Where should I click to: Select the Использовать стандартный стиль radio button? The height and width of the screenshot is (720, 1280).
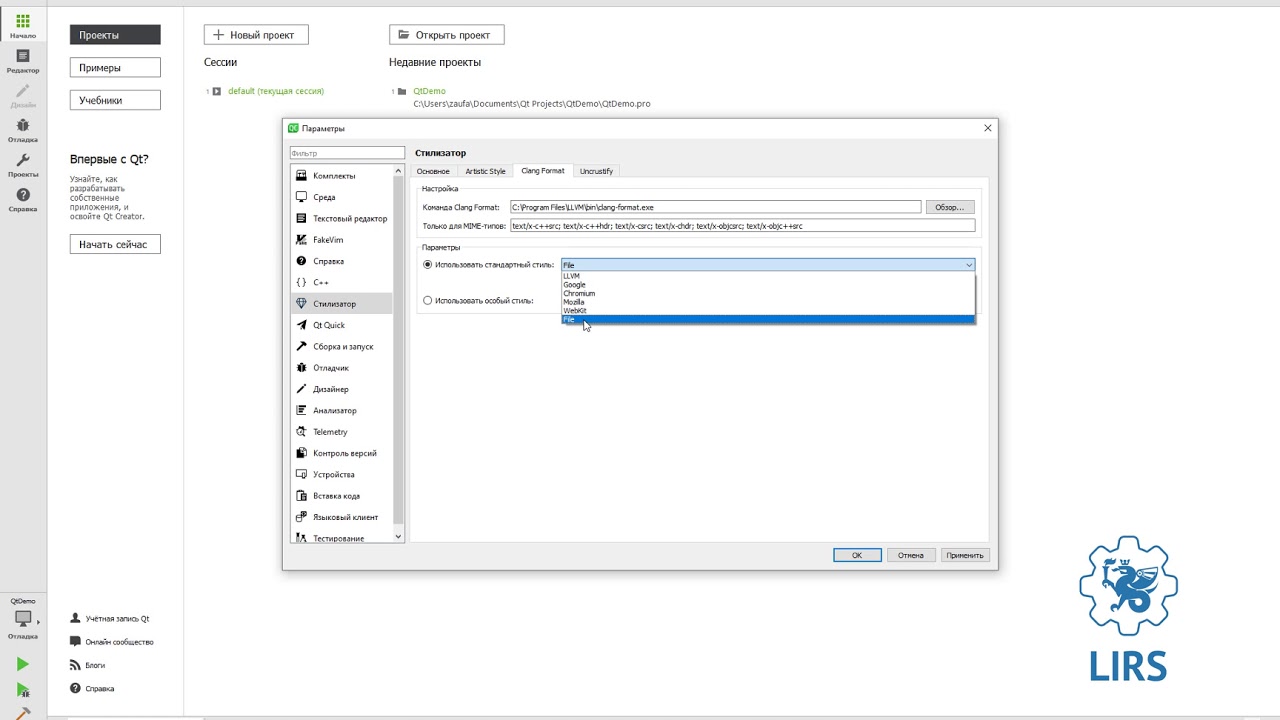[x=428, y=265]
